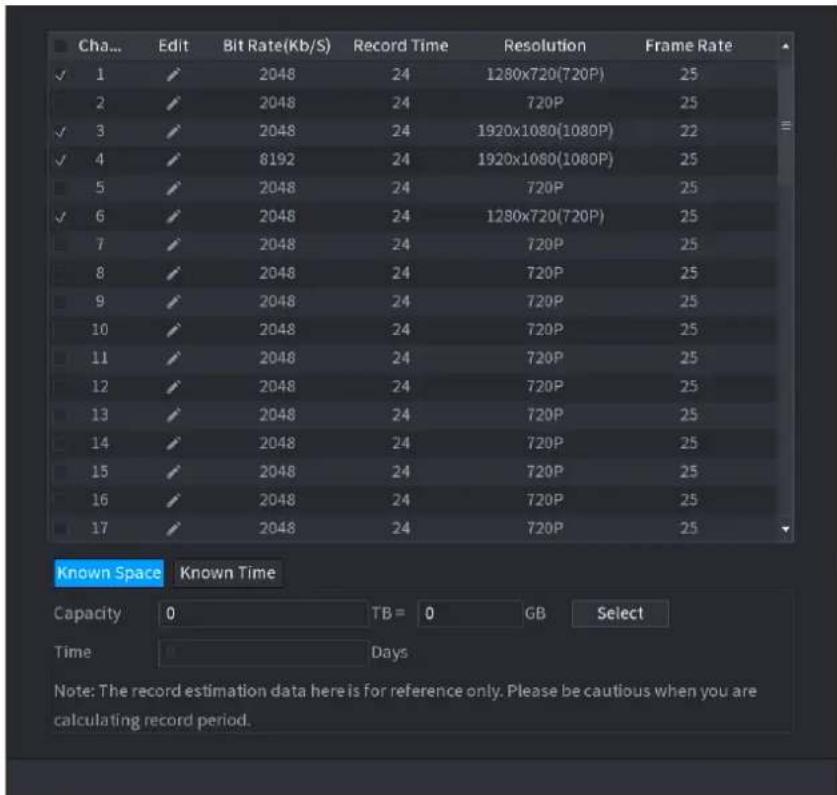Image resolution: width=837 pixels, height=795 pixels.
Task: Edit channel 12 with its pencil icon
Action: pyautogui.click(x=173, y=387)
